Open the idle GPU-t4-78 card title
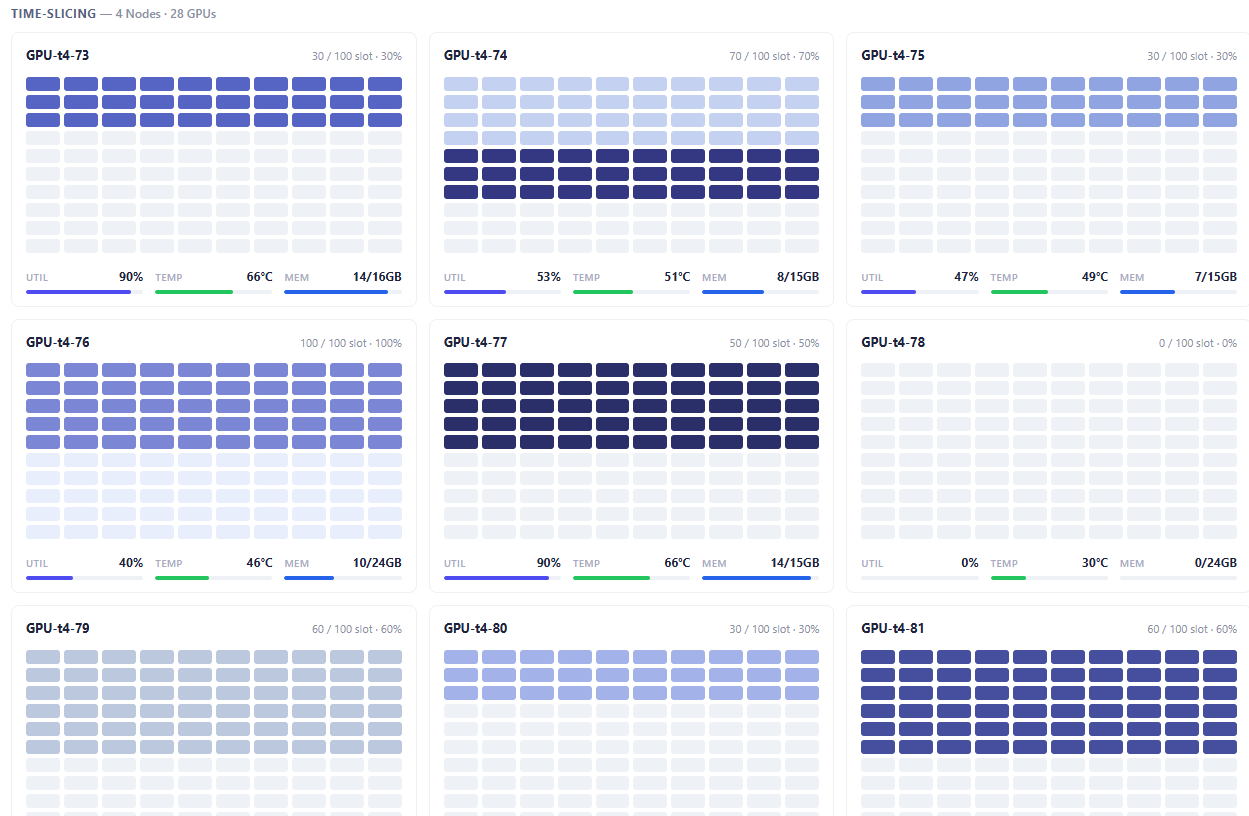Viewport: 1249px width, 816px height. click(893, 342)
